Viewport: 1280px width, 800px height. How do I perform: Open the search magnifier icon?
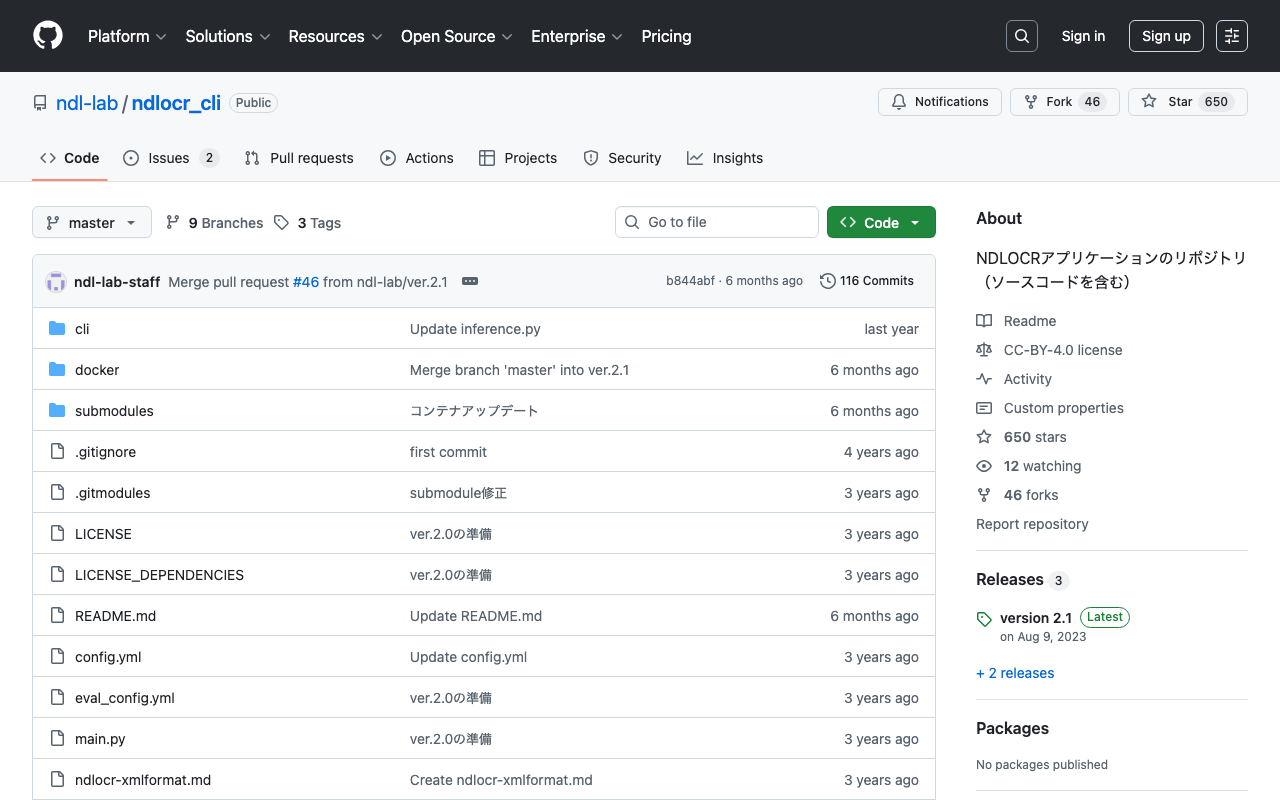click(x=1022, y=36)
